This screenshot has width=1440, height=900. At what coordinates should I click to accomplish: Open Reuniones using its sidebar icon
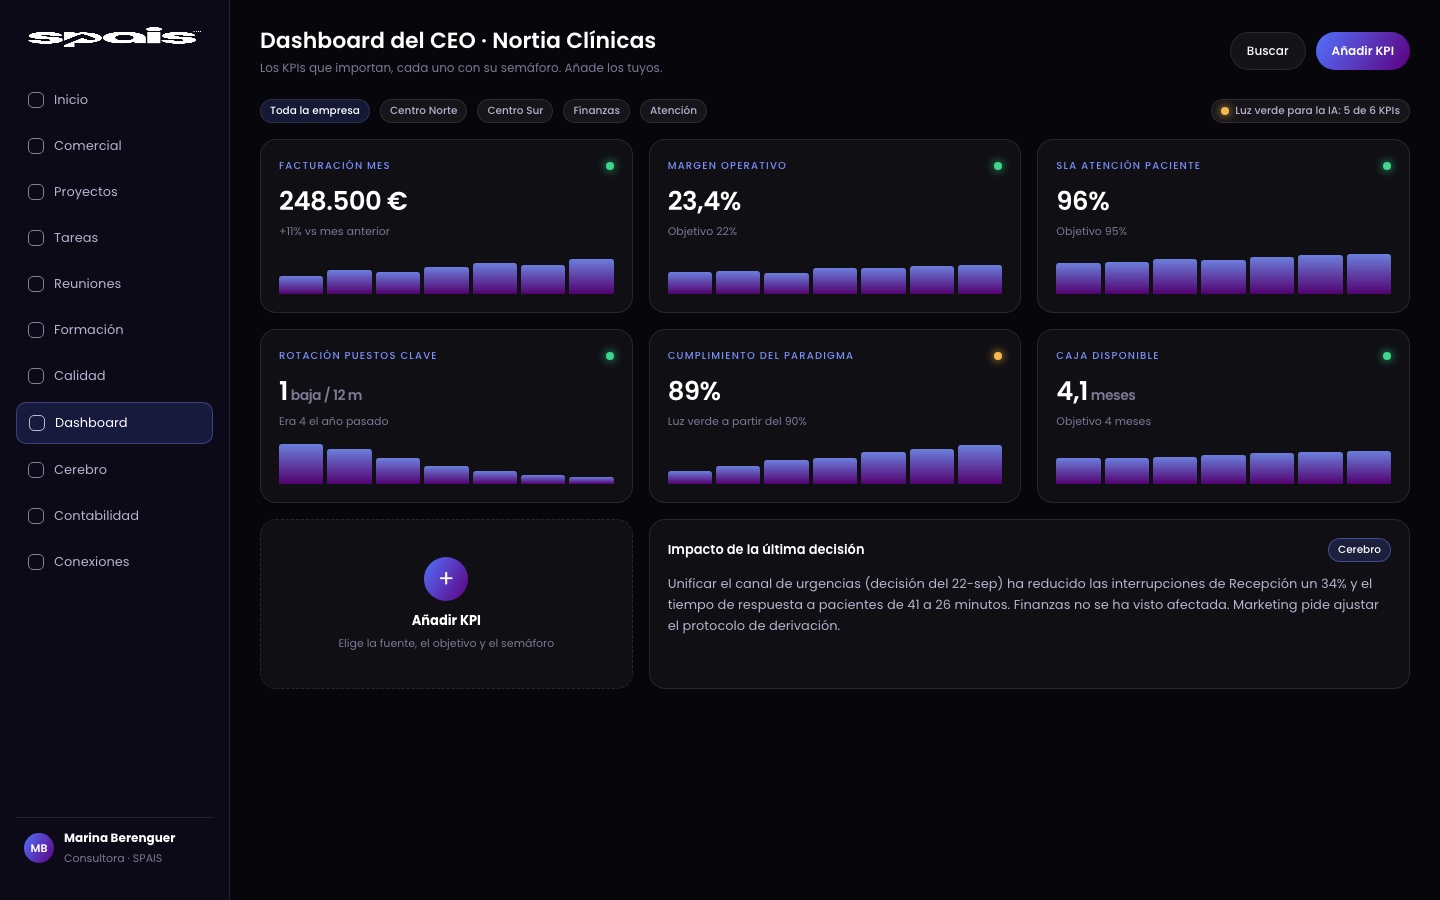36,284
